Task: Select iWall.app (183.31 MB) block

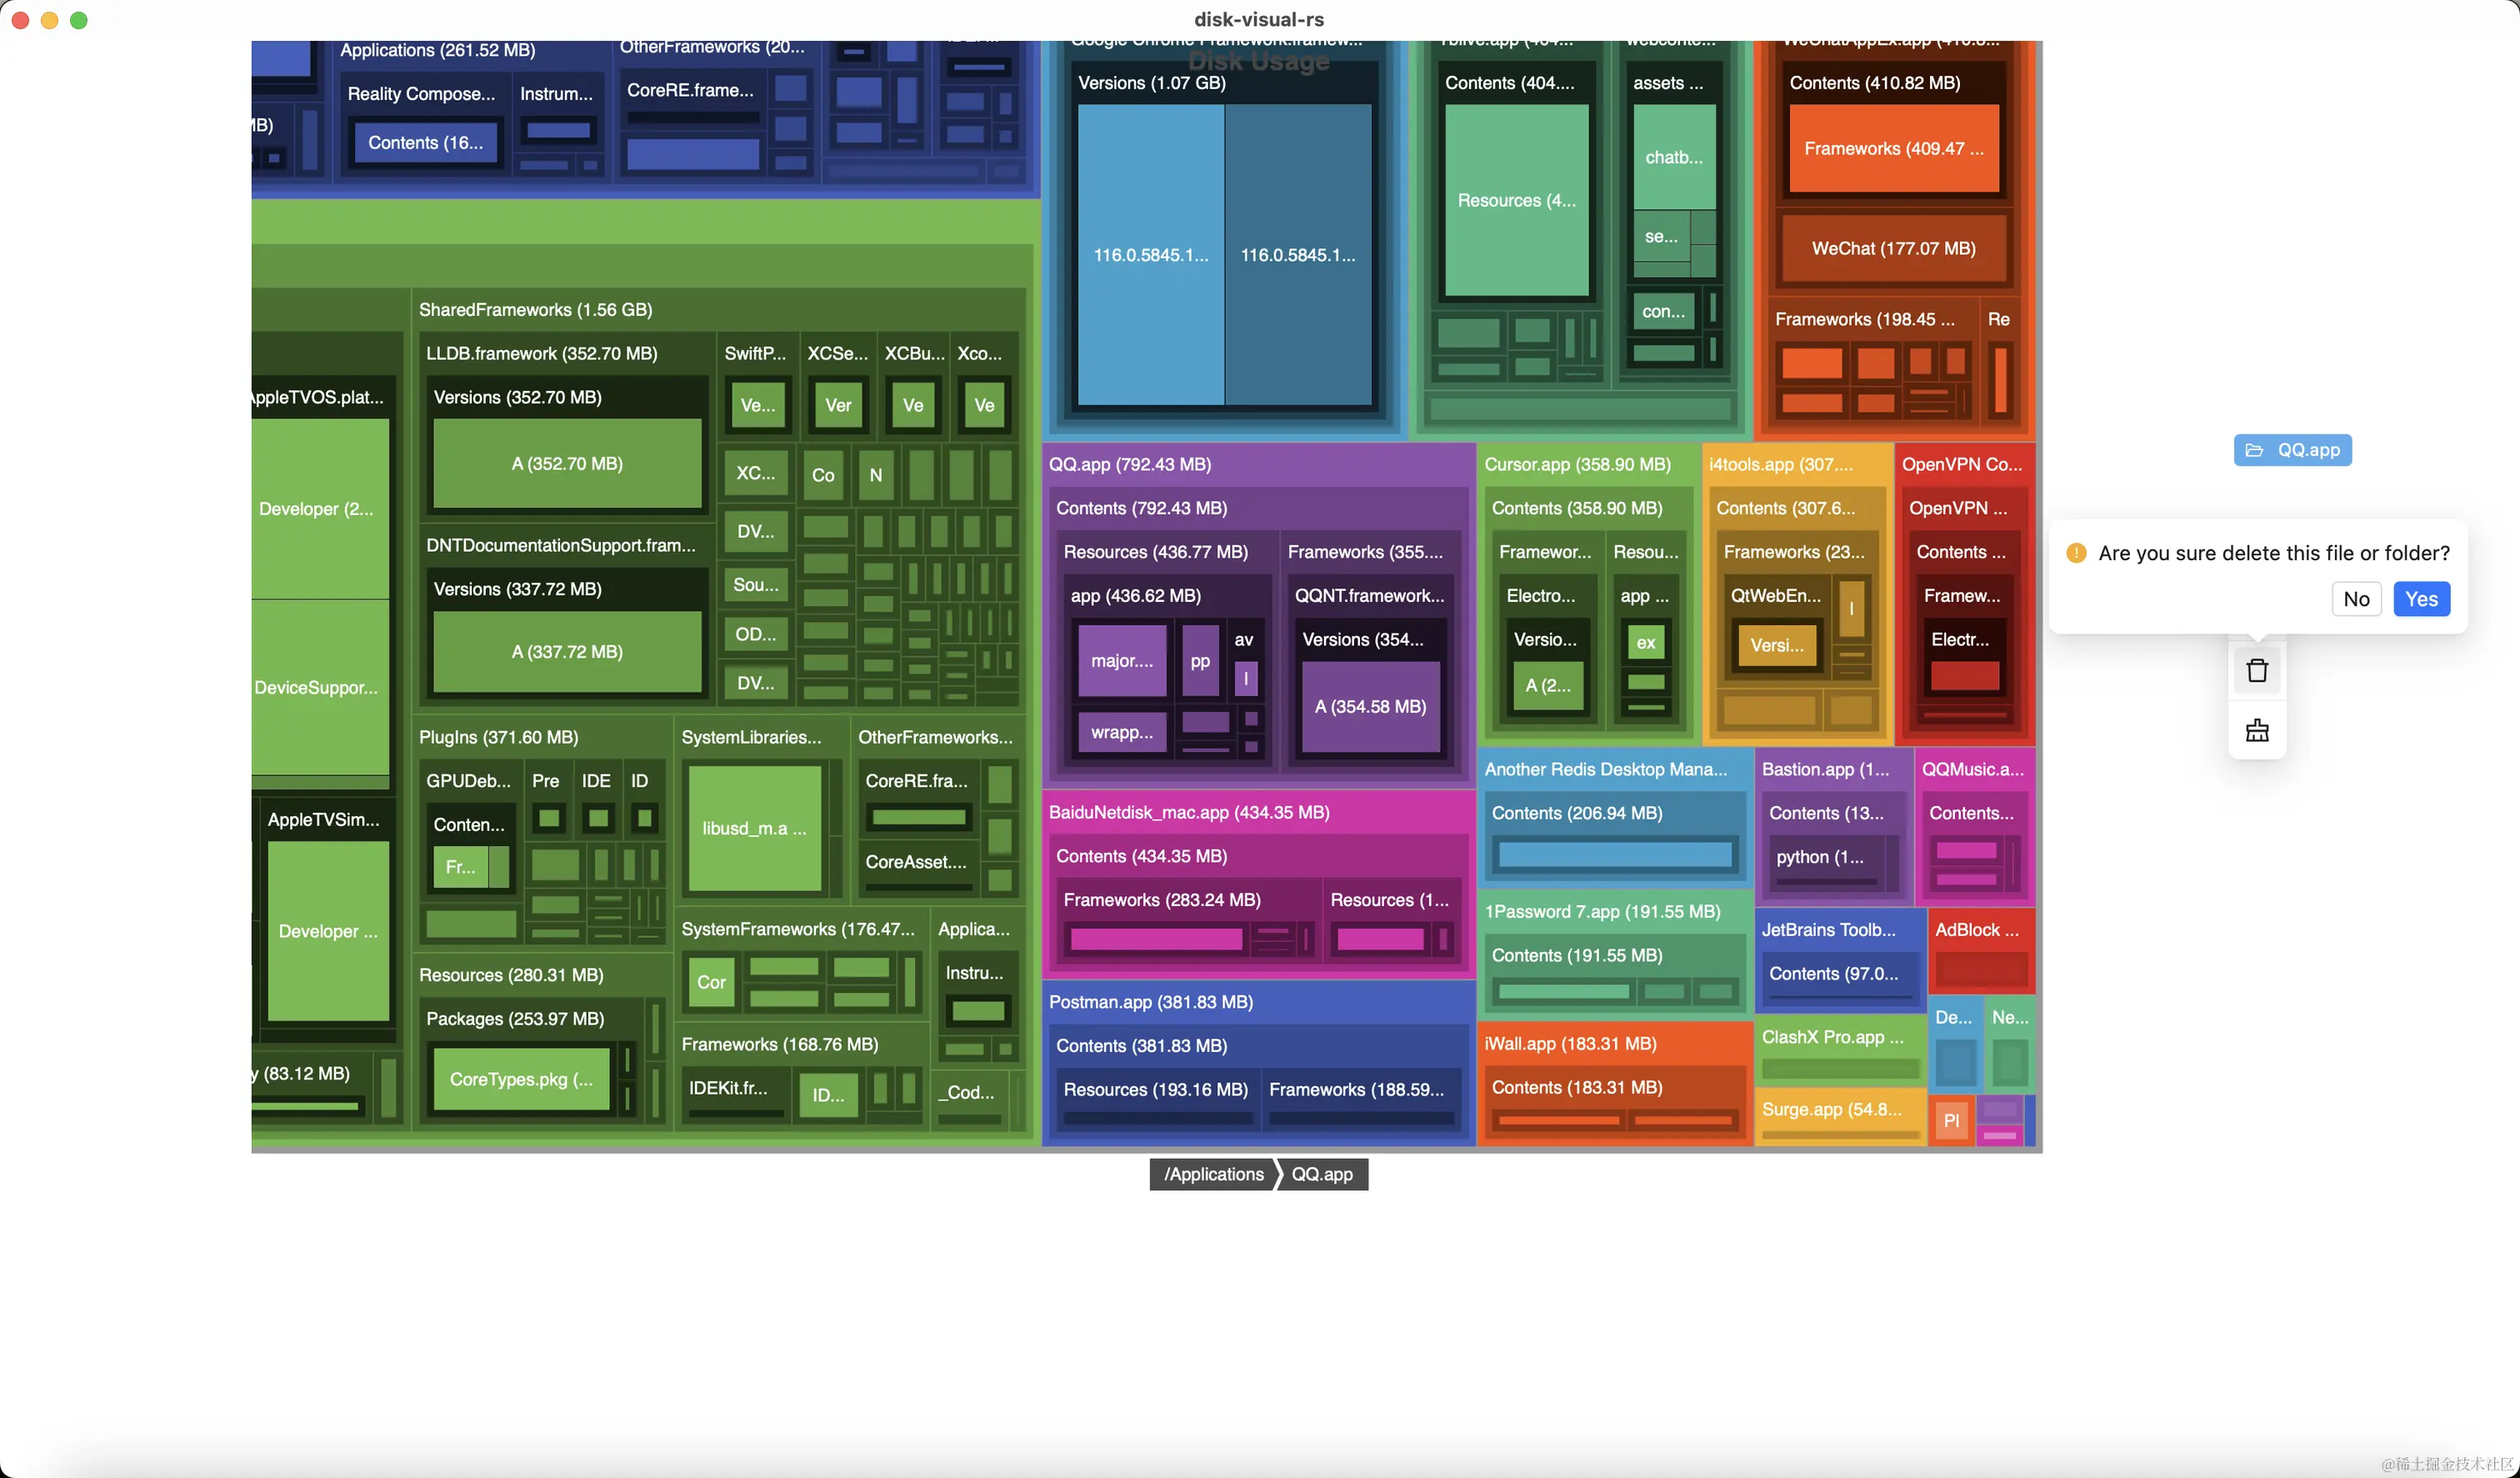Action: [x=1569, y=1043]
